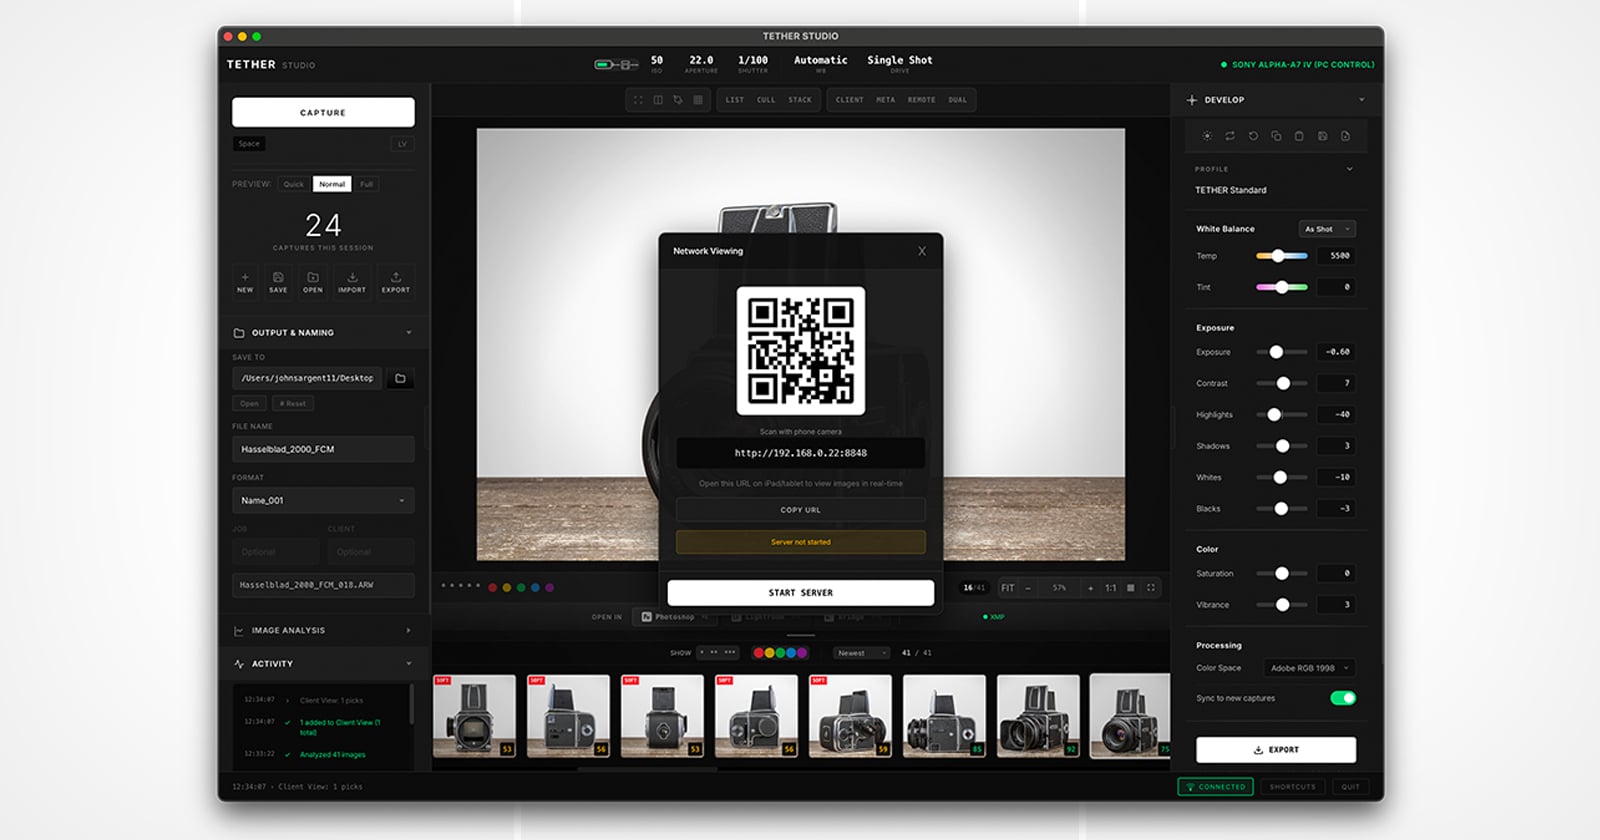The width and height of the screenshot is (1600, 840).
Task: Click the sync adjustments icon in Develop
Action: pos(1230,136)
